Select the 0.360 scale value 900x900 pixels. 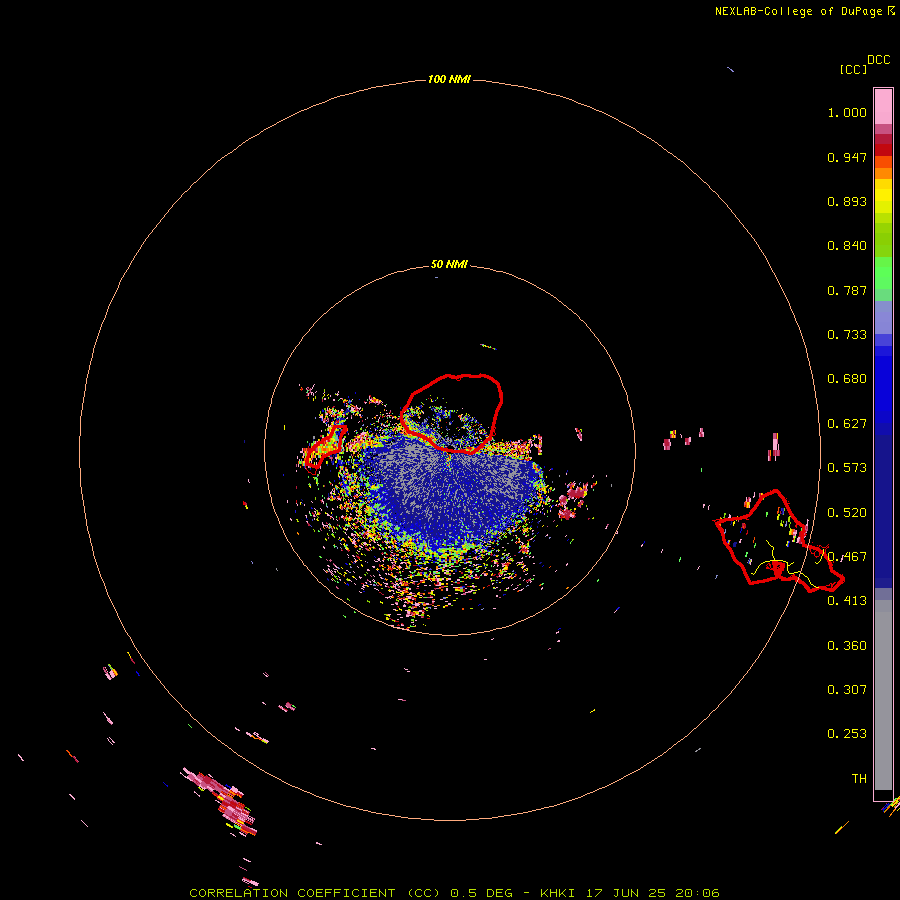[847, 646]
